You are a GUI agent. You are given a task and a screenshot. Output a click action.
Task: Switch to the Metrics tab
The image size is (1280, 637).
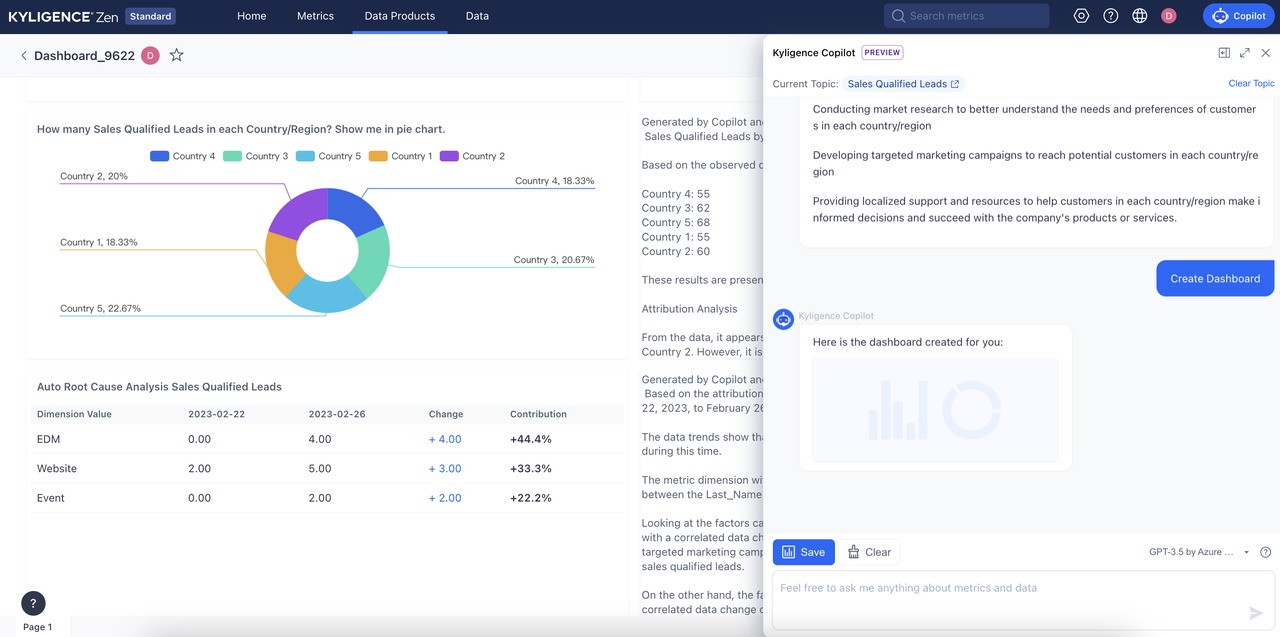[315, 16]
